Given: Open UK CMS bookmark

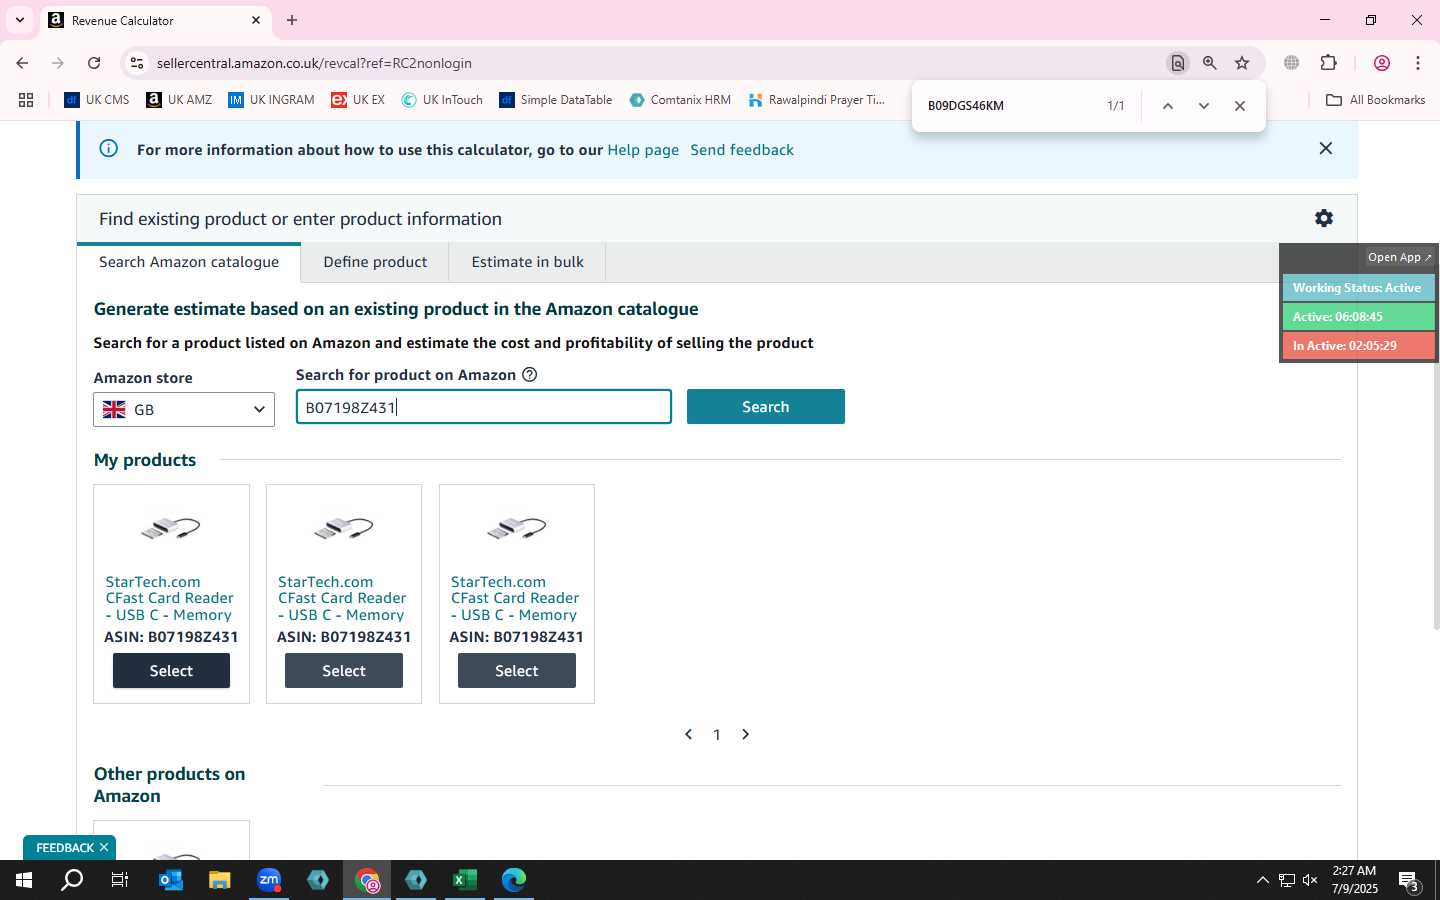Looking at the screenshot, I should pos(97,100).
